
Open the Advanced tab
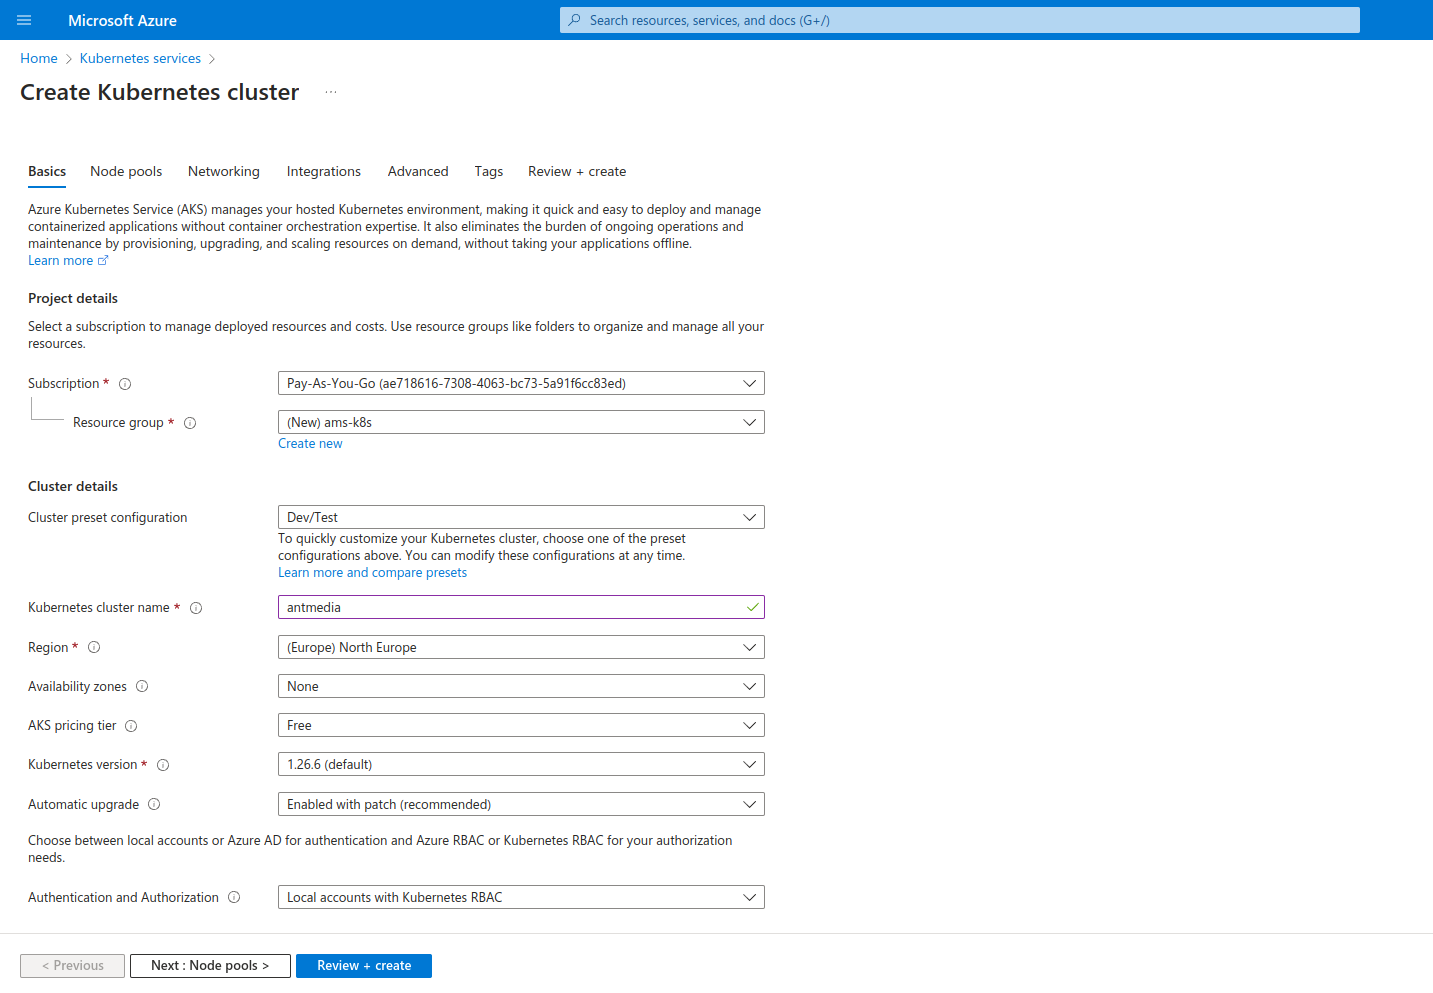coord(418,171)
